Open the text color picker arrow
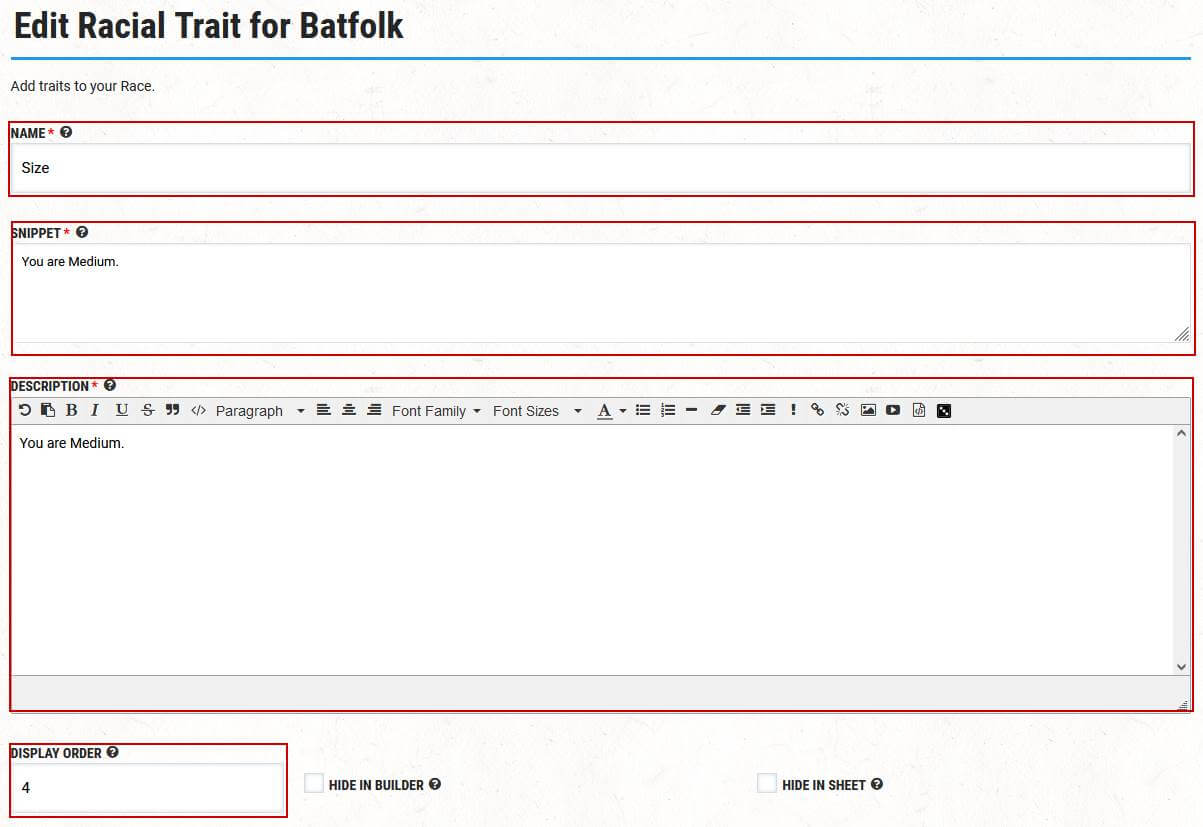Screen dimensions: 1203x827 tap(623, 411)
